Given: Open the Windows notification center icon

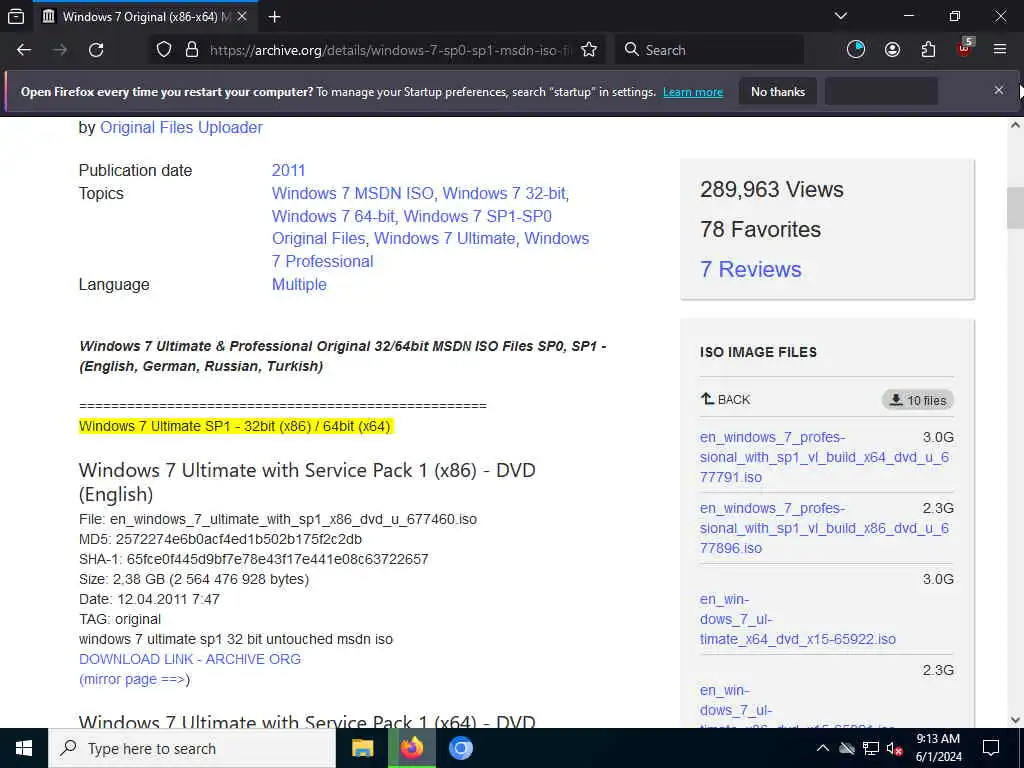Looking at the screenshot, I should point(991,748).
